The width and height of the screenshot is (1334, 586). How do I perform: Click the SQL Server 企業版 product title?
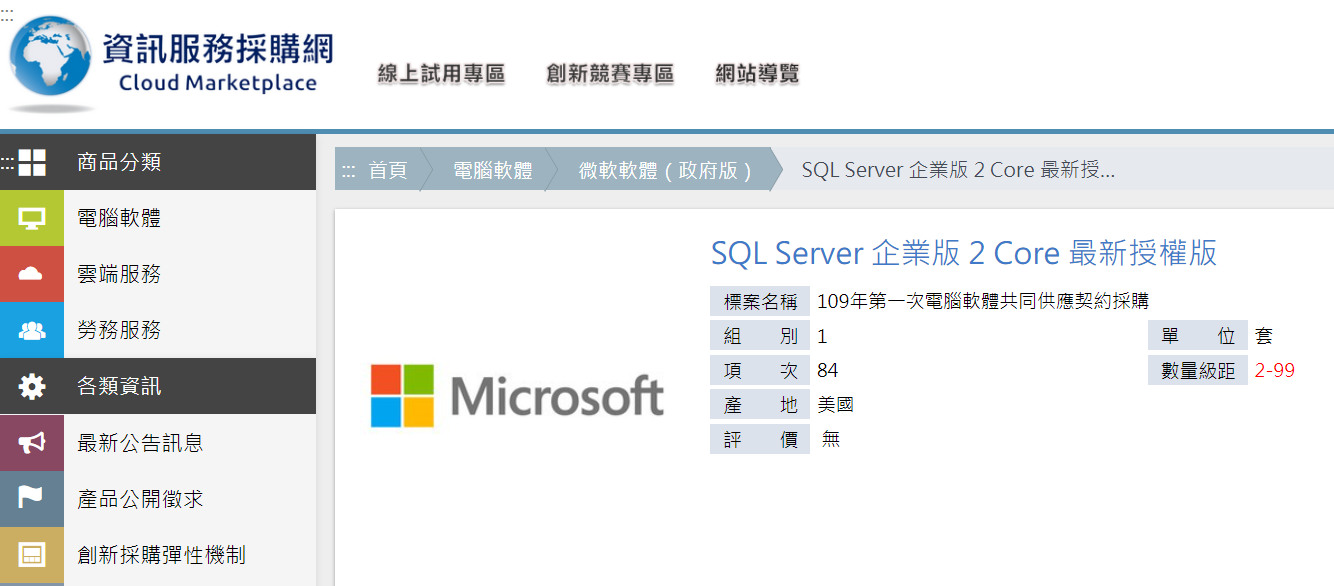tap(963, 253)
